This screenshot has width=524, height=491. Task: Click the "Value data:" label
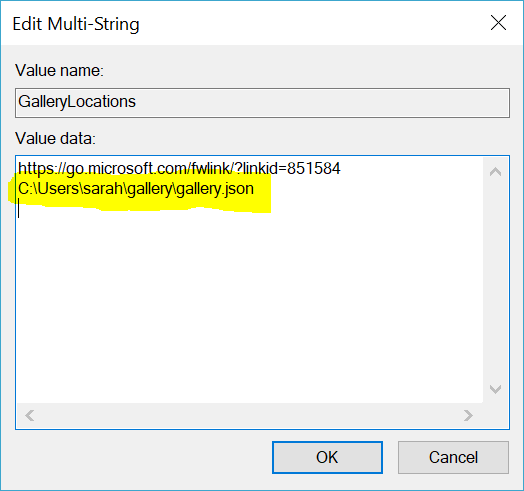pos(55,138)
